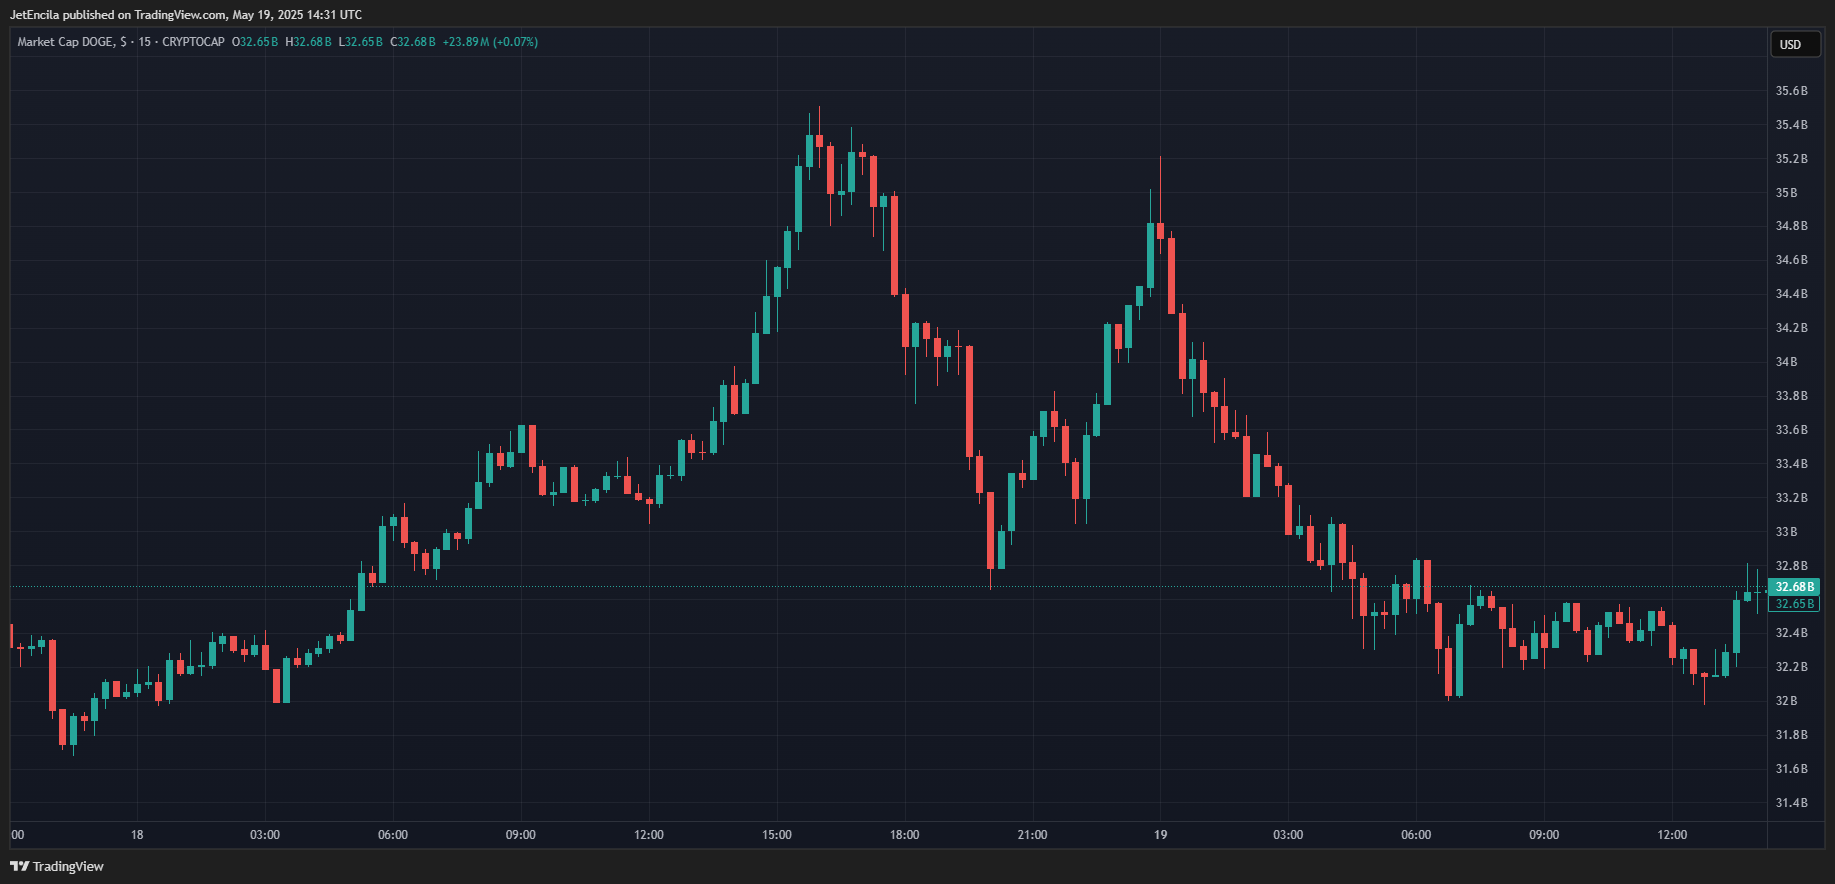The image size is (1835, 884).
Task: Click the 'CRYPTOCAP' source label in legend
Action: (193, 42)
